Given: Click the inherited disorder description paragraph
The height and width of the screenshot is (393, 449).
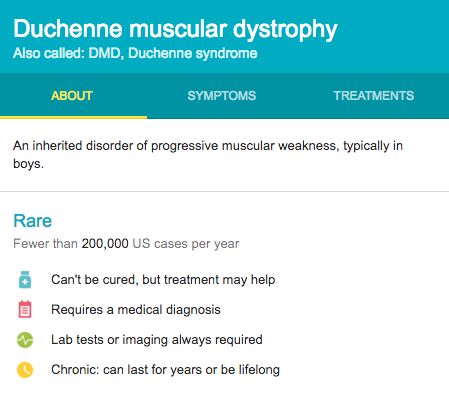Looking at the screenshot, I should (208, 155).
